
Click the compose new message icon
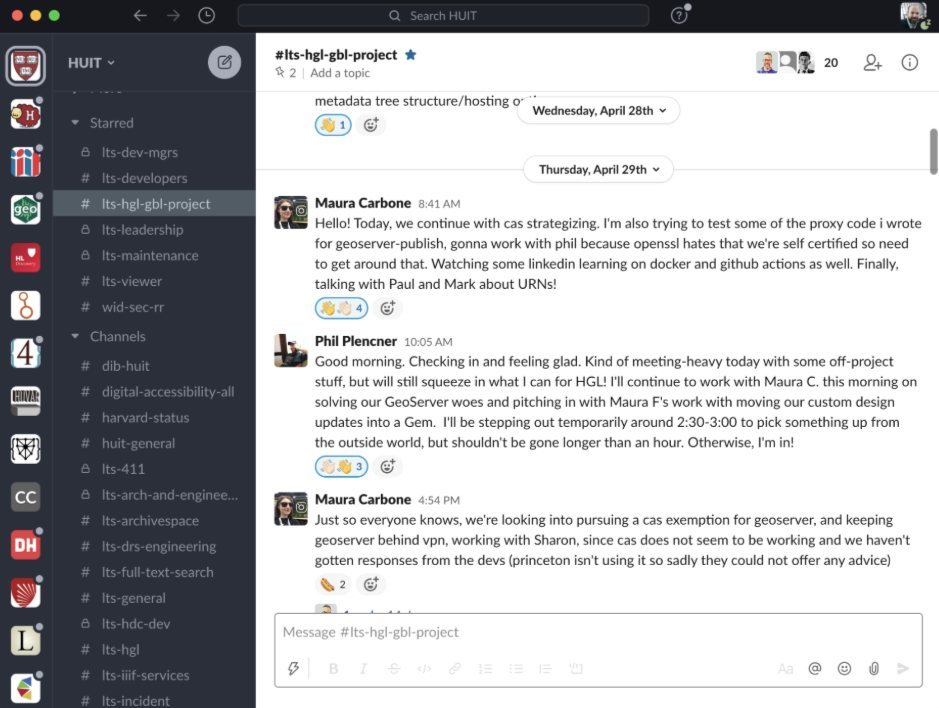[225, 62]
